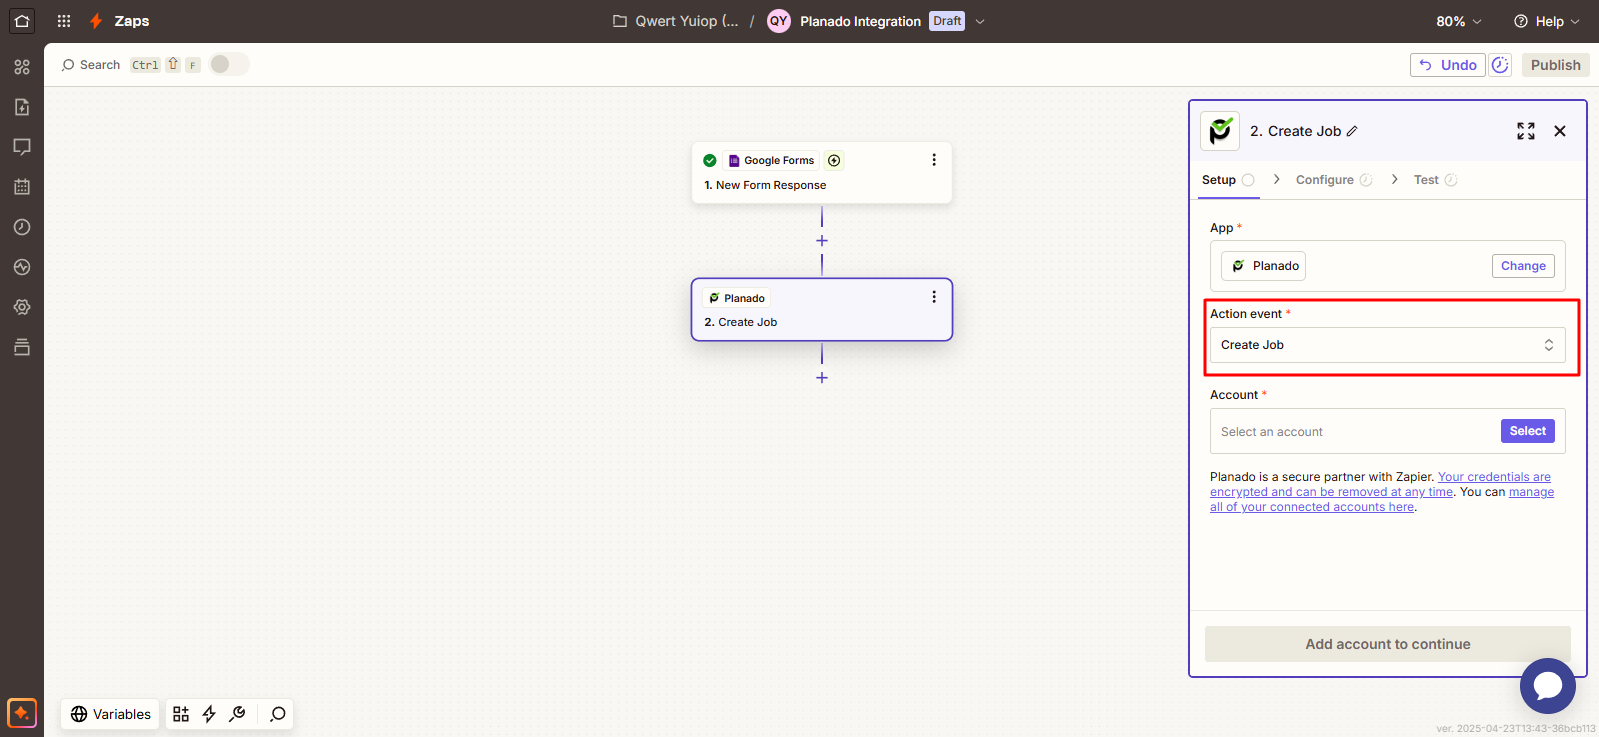This screenshot has height=737, width=1599.
Task: Open the chat support bubble
Action: click(x=1547, y=686)
